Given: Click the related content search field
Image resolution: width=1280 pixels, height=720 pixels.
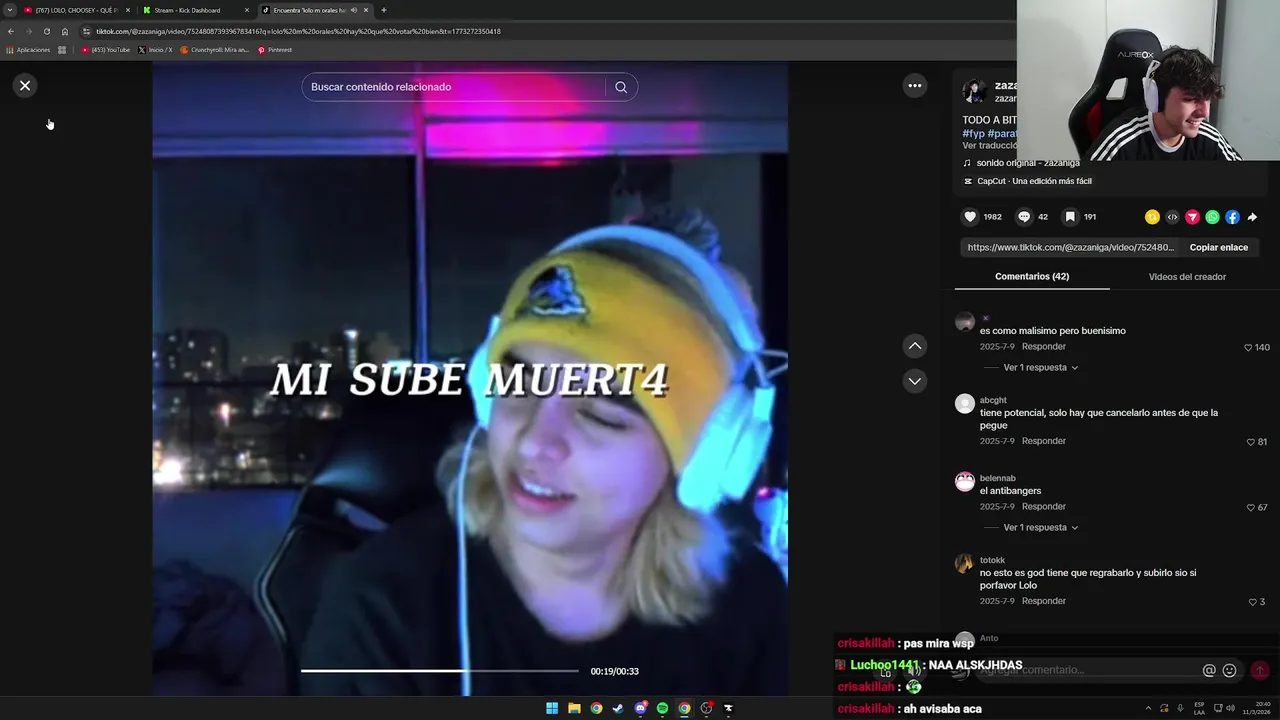Looking at the screenshot, I should pyautogui.click(x=455, y=87).
